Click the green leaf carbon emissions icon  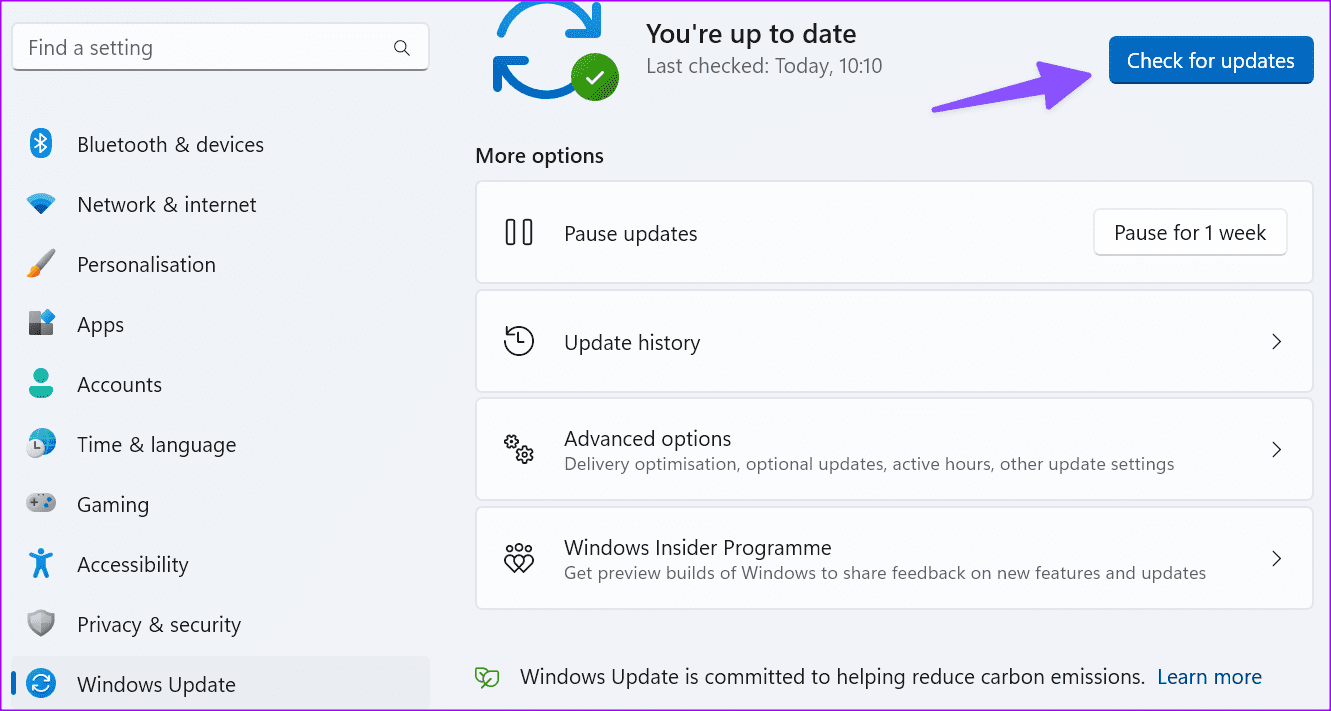[x=487, y=677]
